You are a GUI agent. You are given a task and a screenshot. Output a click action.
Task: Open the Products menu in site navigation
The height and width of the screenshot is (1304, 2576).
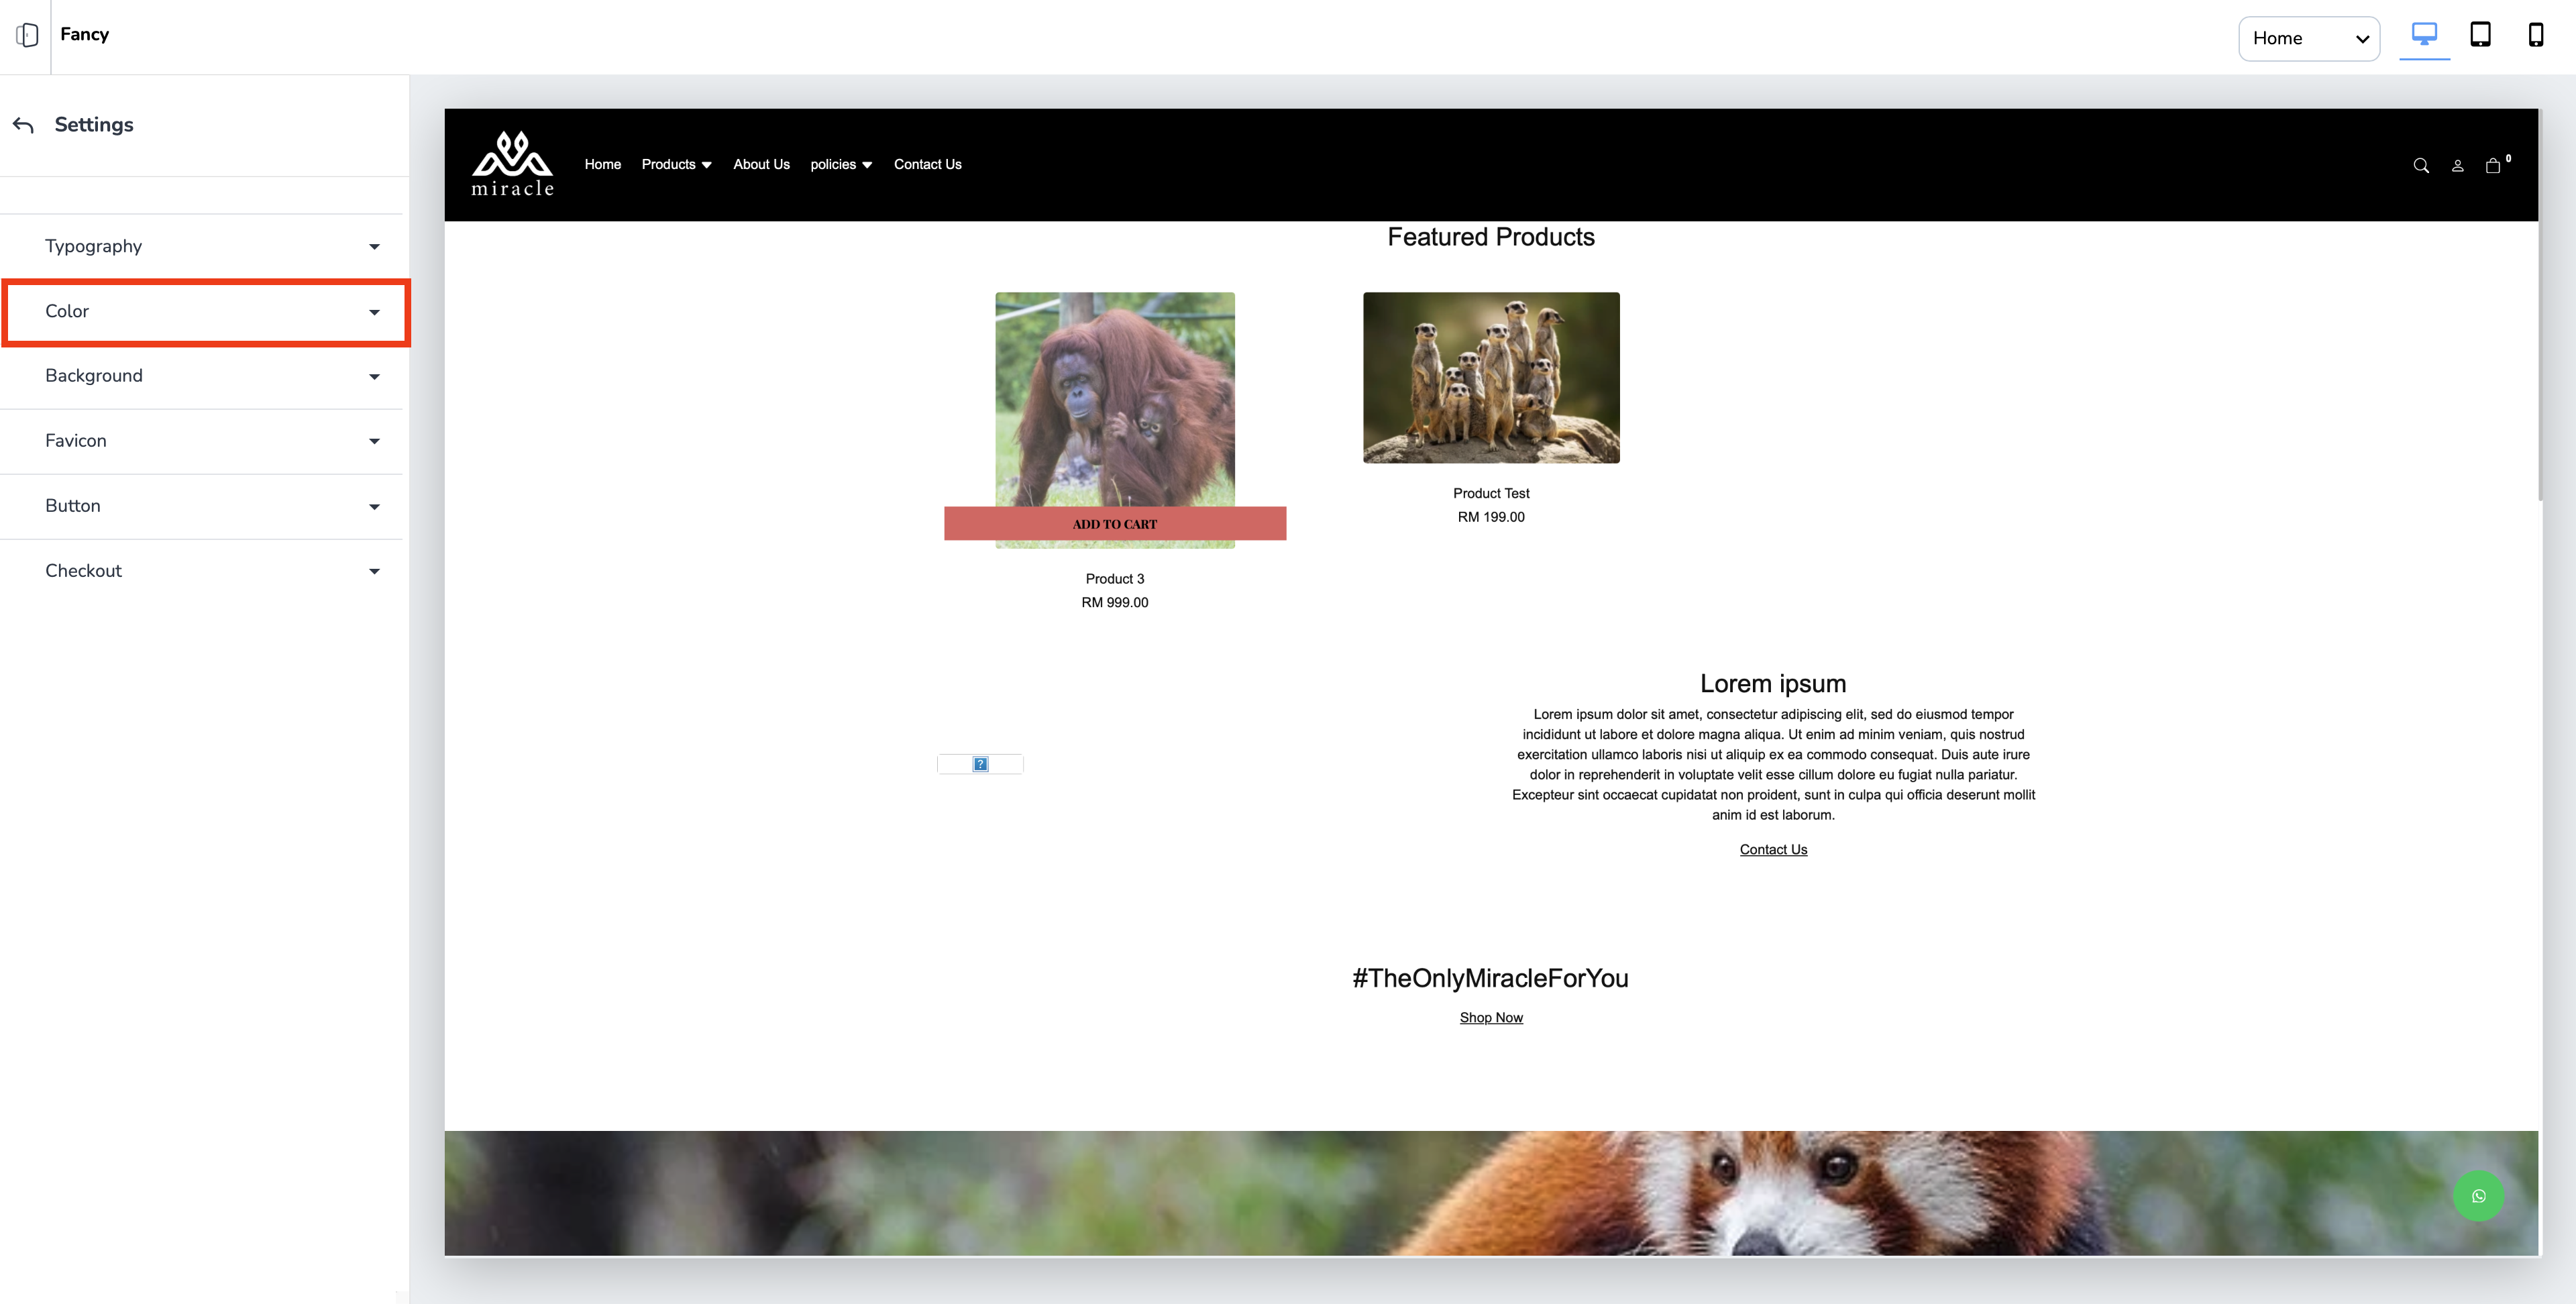coord(676,165)
